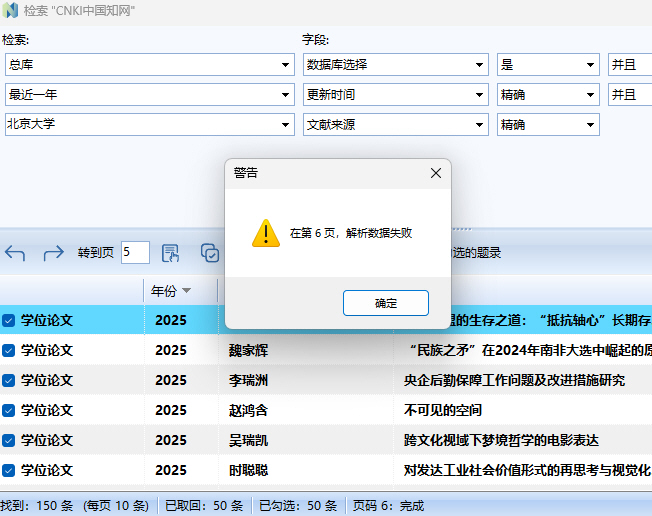Screen dimensions: 652x516
Task: Click the yellow warning triangle icon
Action: 265,233
